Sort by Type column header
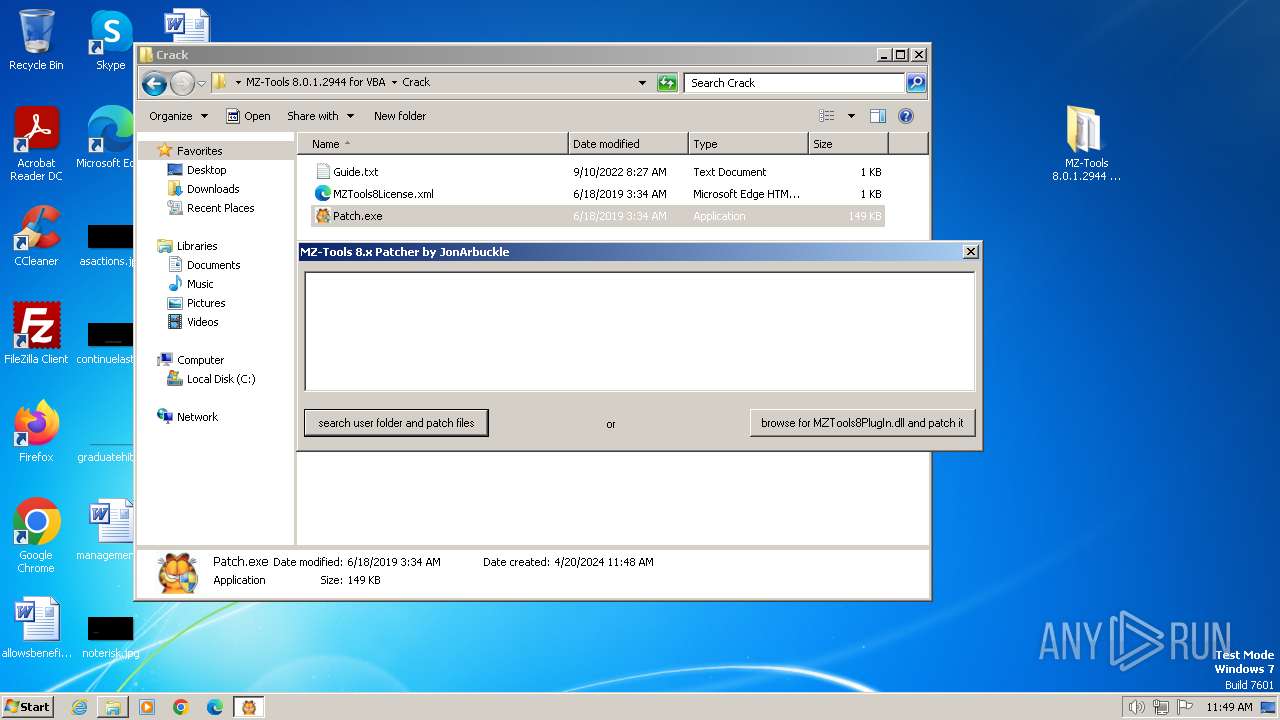Viewport: 1280px width, 720px height. click(x=748, y=144)
